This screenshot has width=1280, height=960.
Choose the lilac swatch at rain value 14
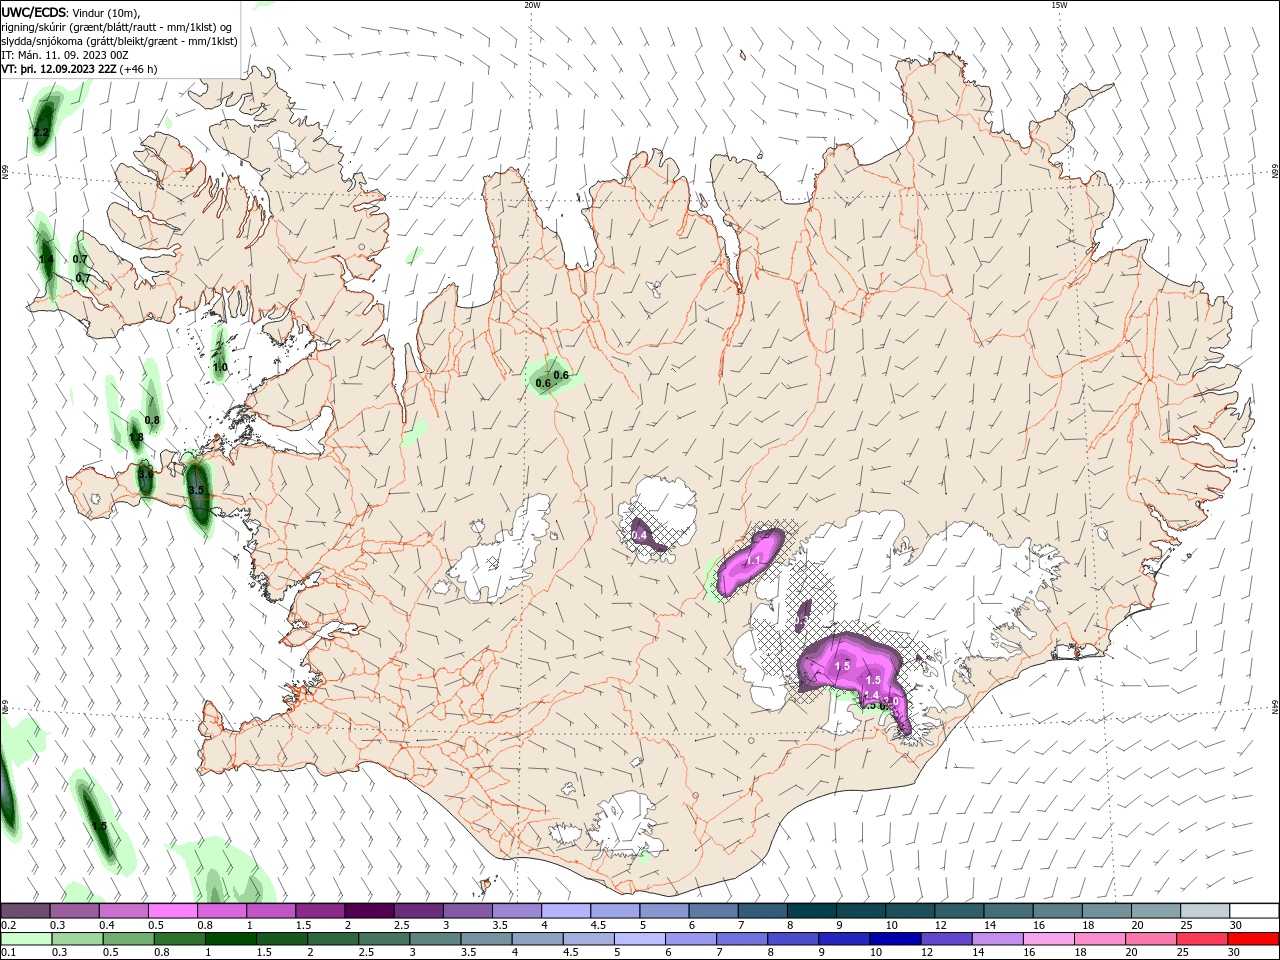pos(997,939)
